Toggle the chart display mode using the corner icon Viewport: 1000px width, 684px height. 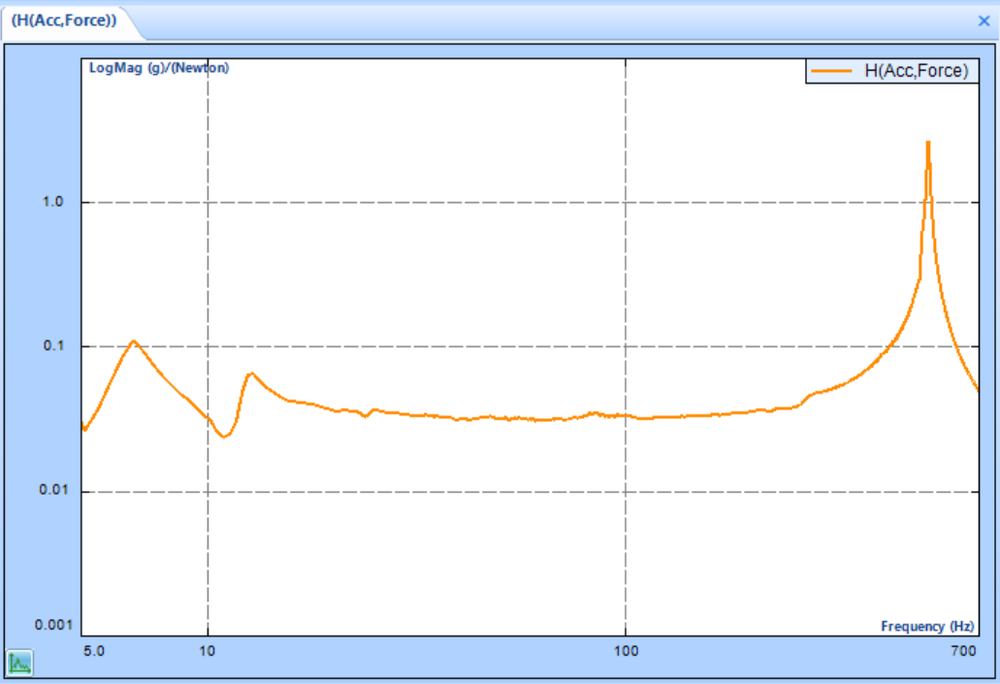[20, 661]
